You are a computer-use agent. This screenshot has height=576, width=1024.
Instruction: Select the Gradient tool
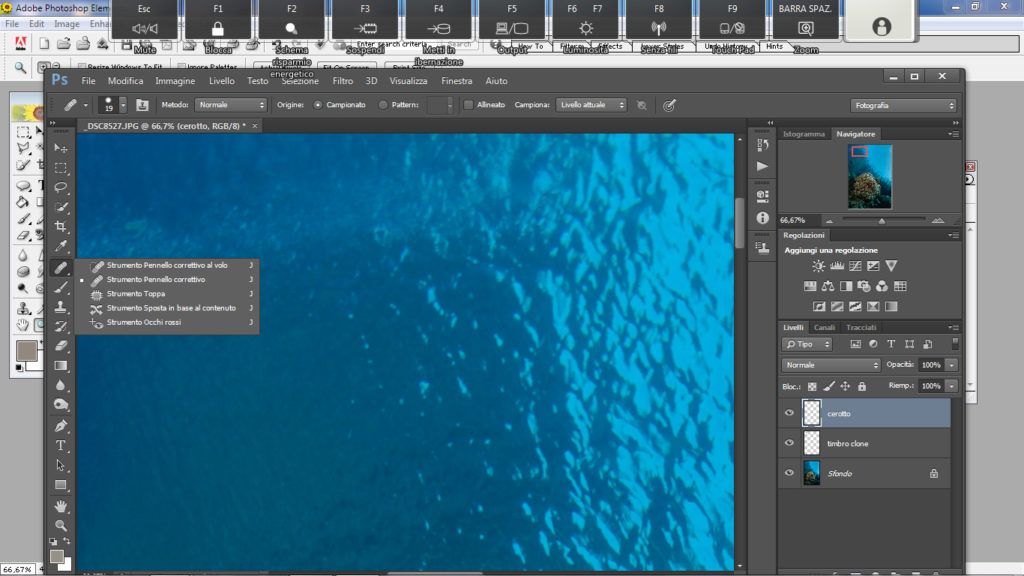[61, 365]
